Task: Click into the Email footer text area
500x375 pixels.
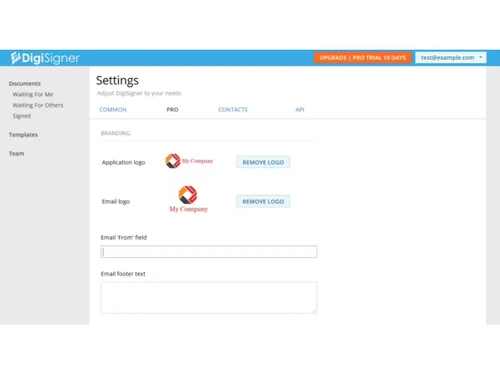Action: tap(209, 298)
